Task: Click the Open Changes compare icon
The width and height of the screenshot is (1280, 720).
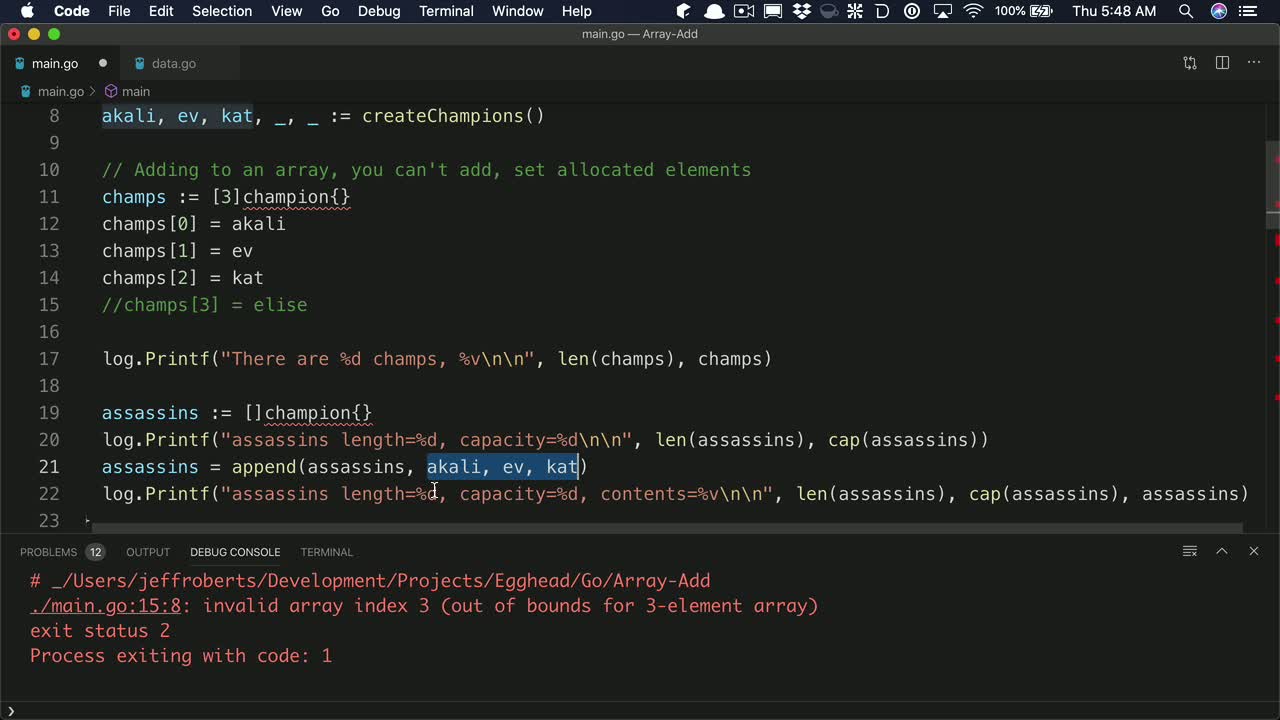Action: (1188, 62)
